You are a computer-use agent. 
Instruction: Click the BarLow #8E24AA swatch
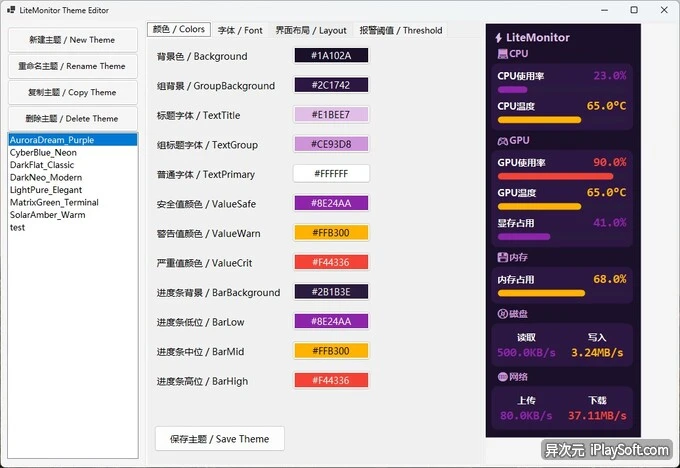331,321
